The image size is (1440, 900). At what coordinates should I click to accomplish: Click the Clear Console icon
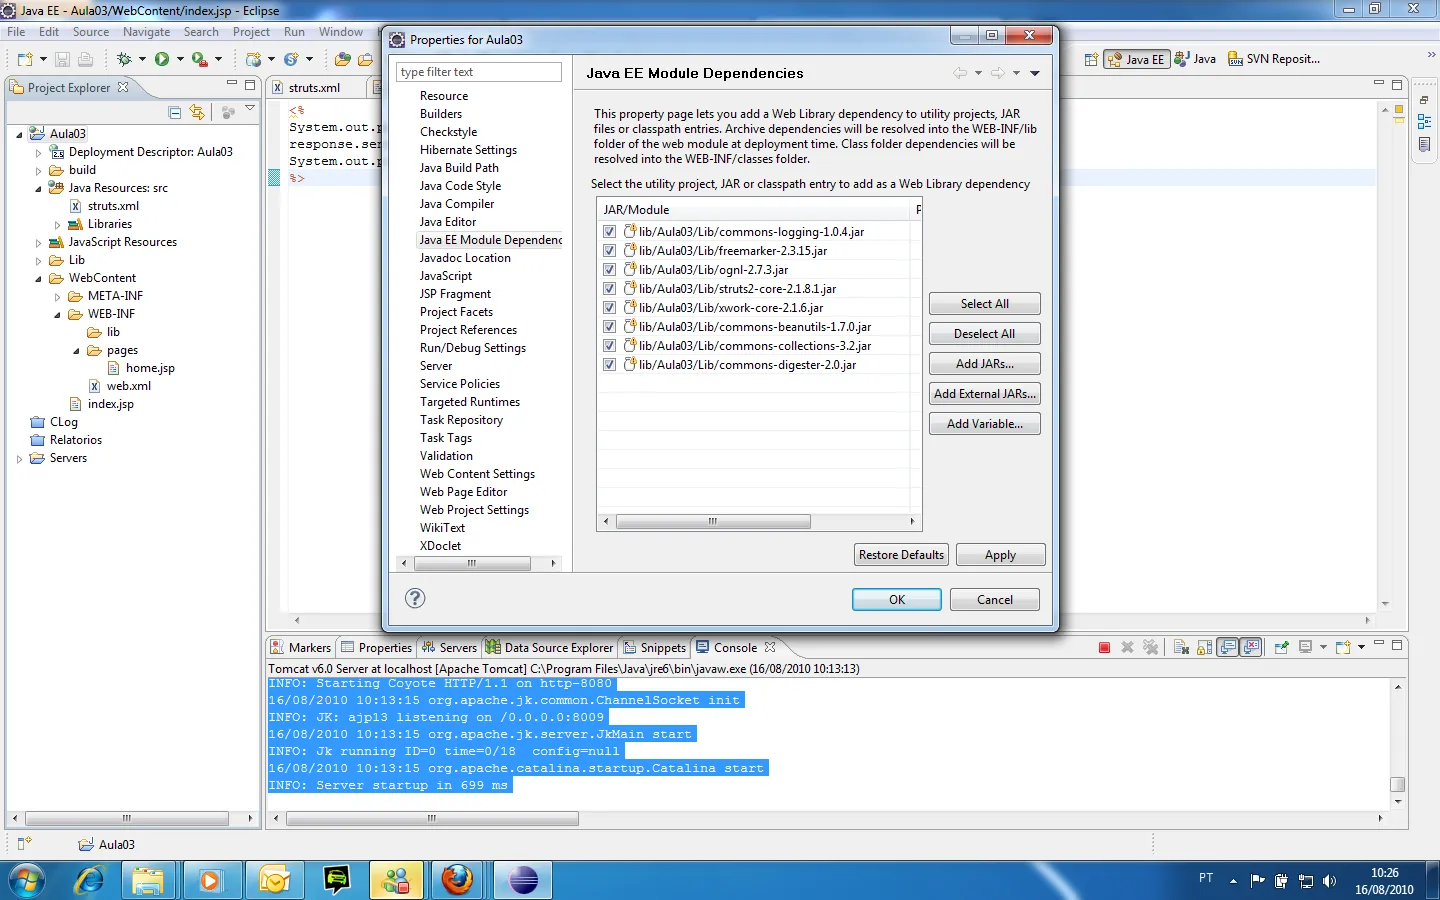[x=1181, y=648]
